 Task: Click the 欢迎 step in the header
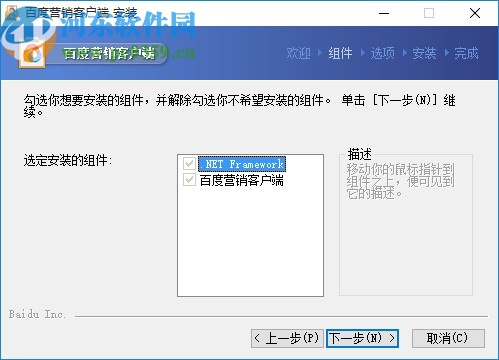pyautogui.click(x=298, y=53)
